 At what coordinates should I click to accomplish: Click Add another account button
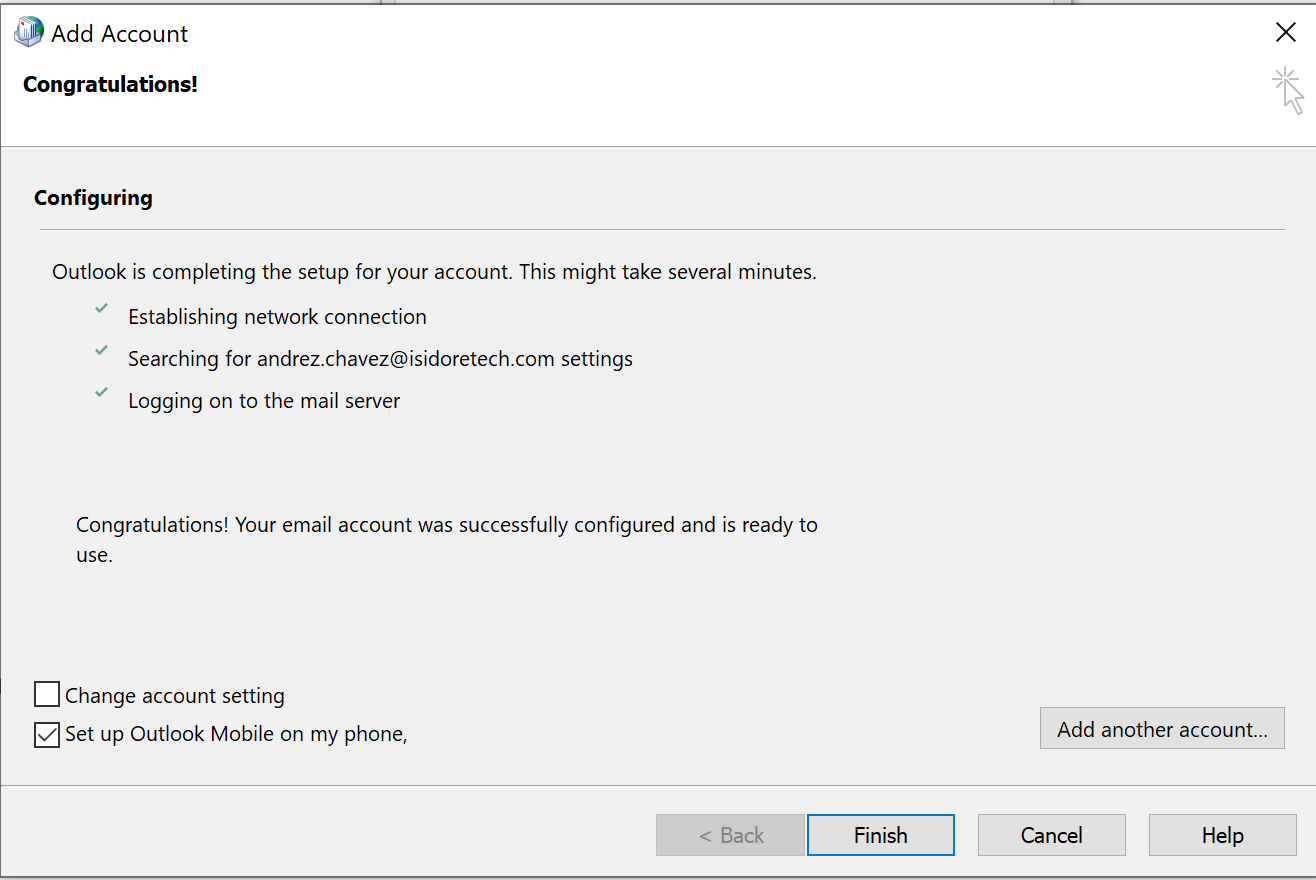[1162, 729]
